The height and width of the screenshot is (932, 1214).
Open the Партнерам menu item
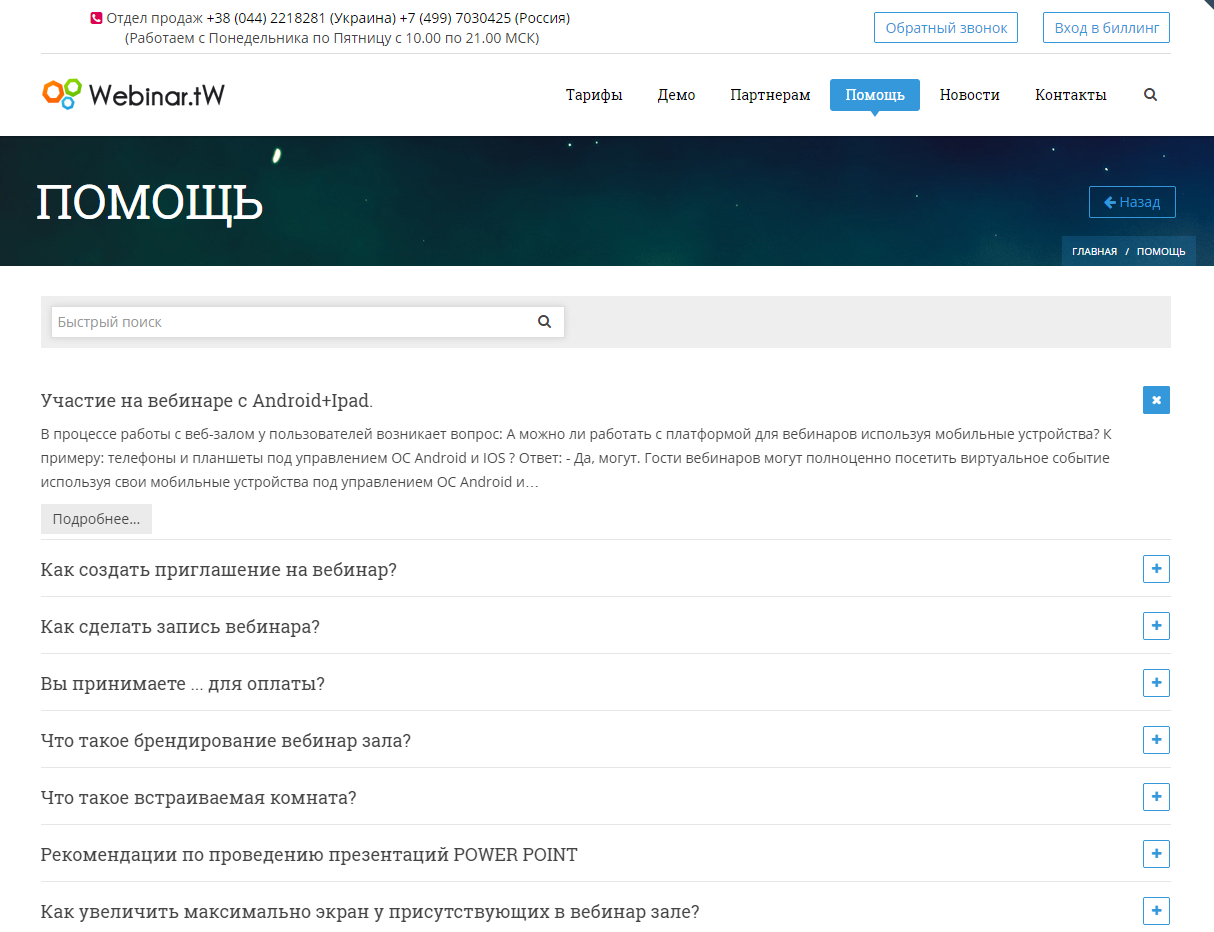tap(770, 95)
